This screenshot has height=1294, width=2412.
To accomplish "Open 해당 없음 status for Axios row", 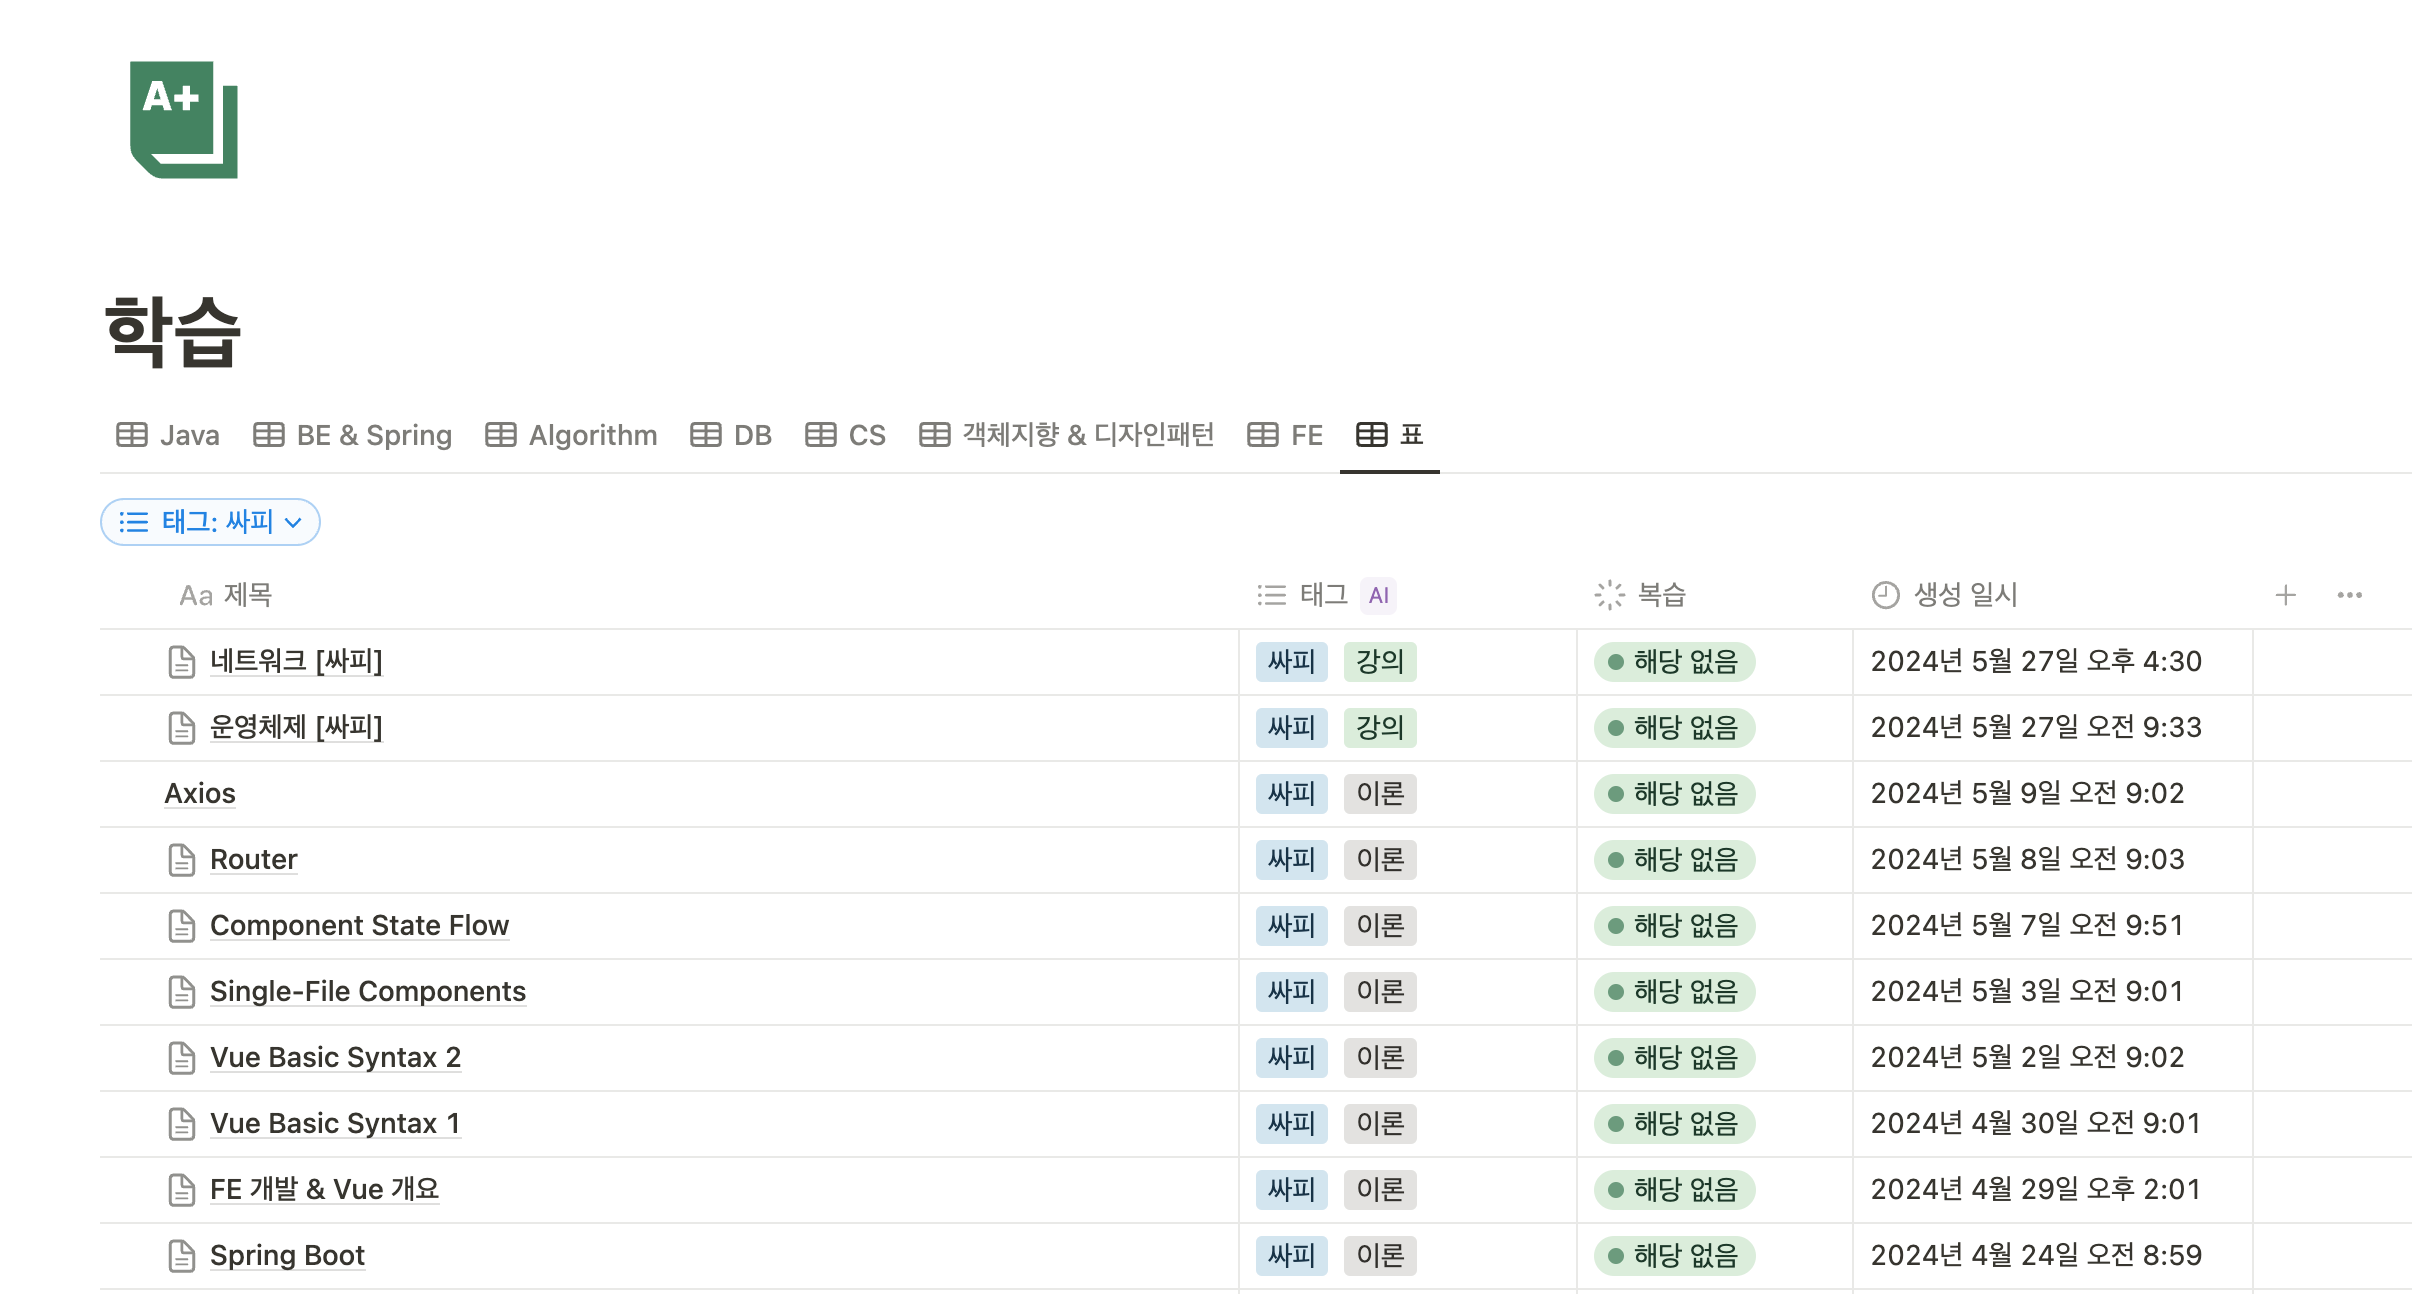I will [x=1674, y=794].
